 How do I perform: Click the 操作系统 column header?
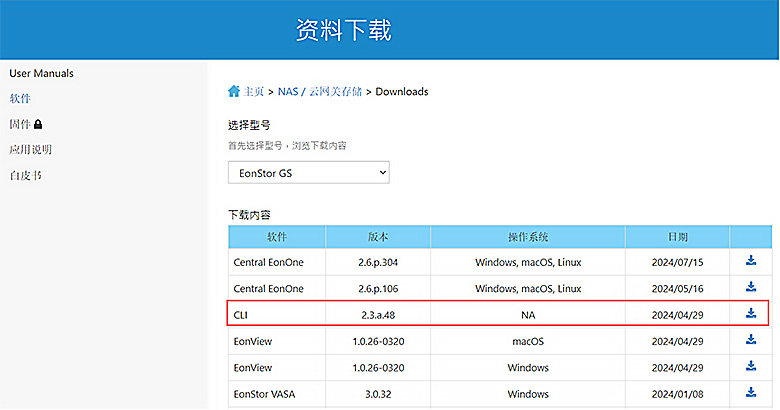528,237
